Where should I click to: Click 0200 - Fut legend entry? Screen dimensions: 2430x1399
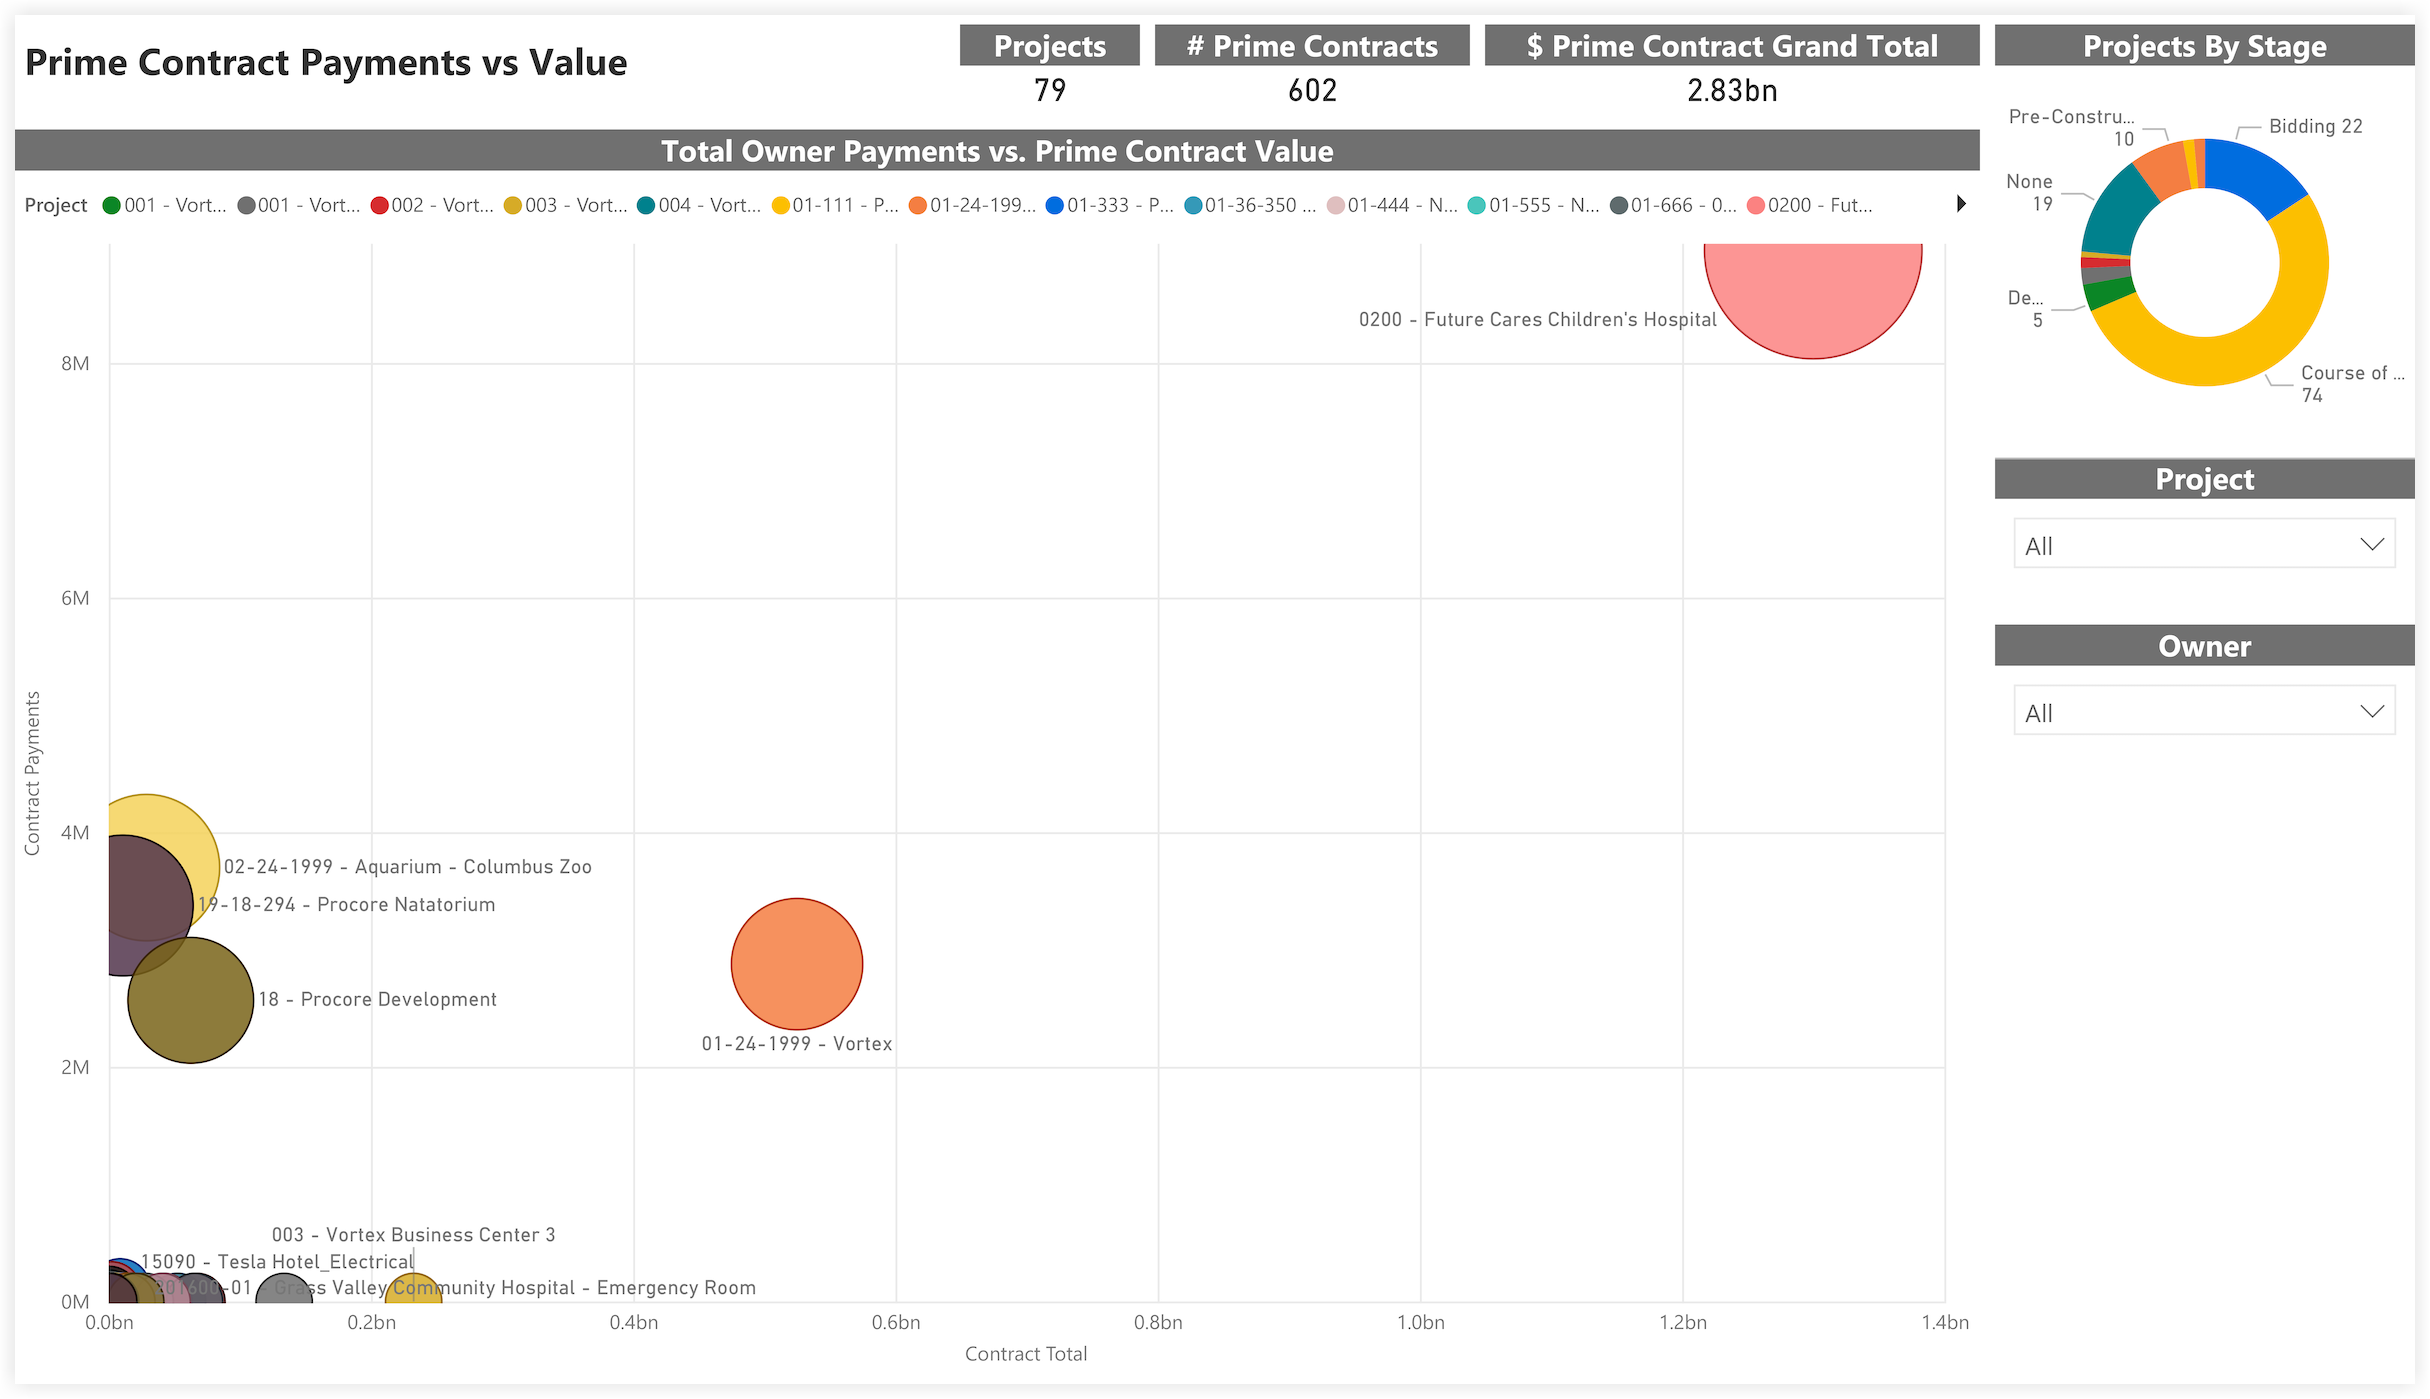pos(1810,205)
